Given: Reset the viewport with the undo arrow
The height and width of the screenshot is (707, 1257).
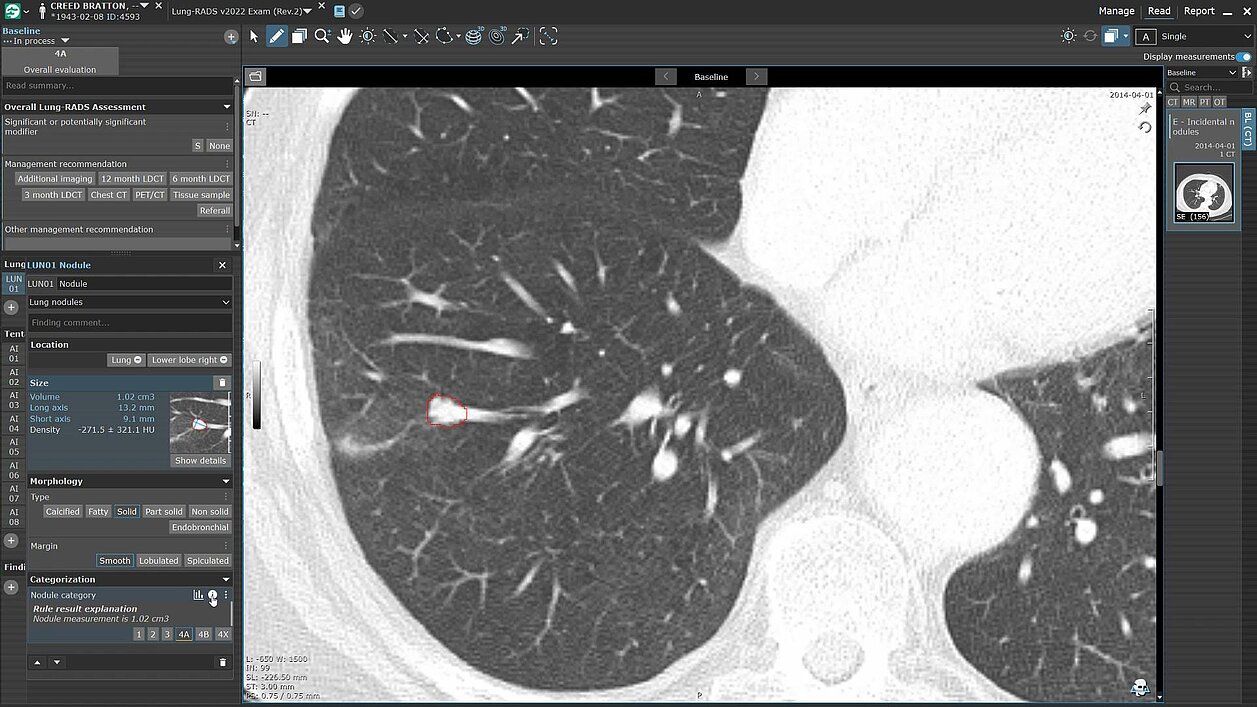Looking at the screenshot, I should pos(1145,127).
